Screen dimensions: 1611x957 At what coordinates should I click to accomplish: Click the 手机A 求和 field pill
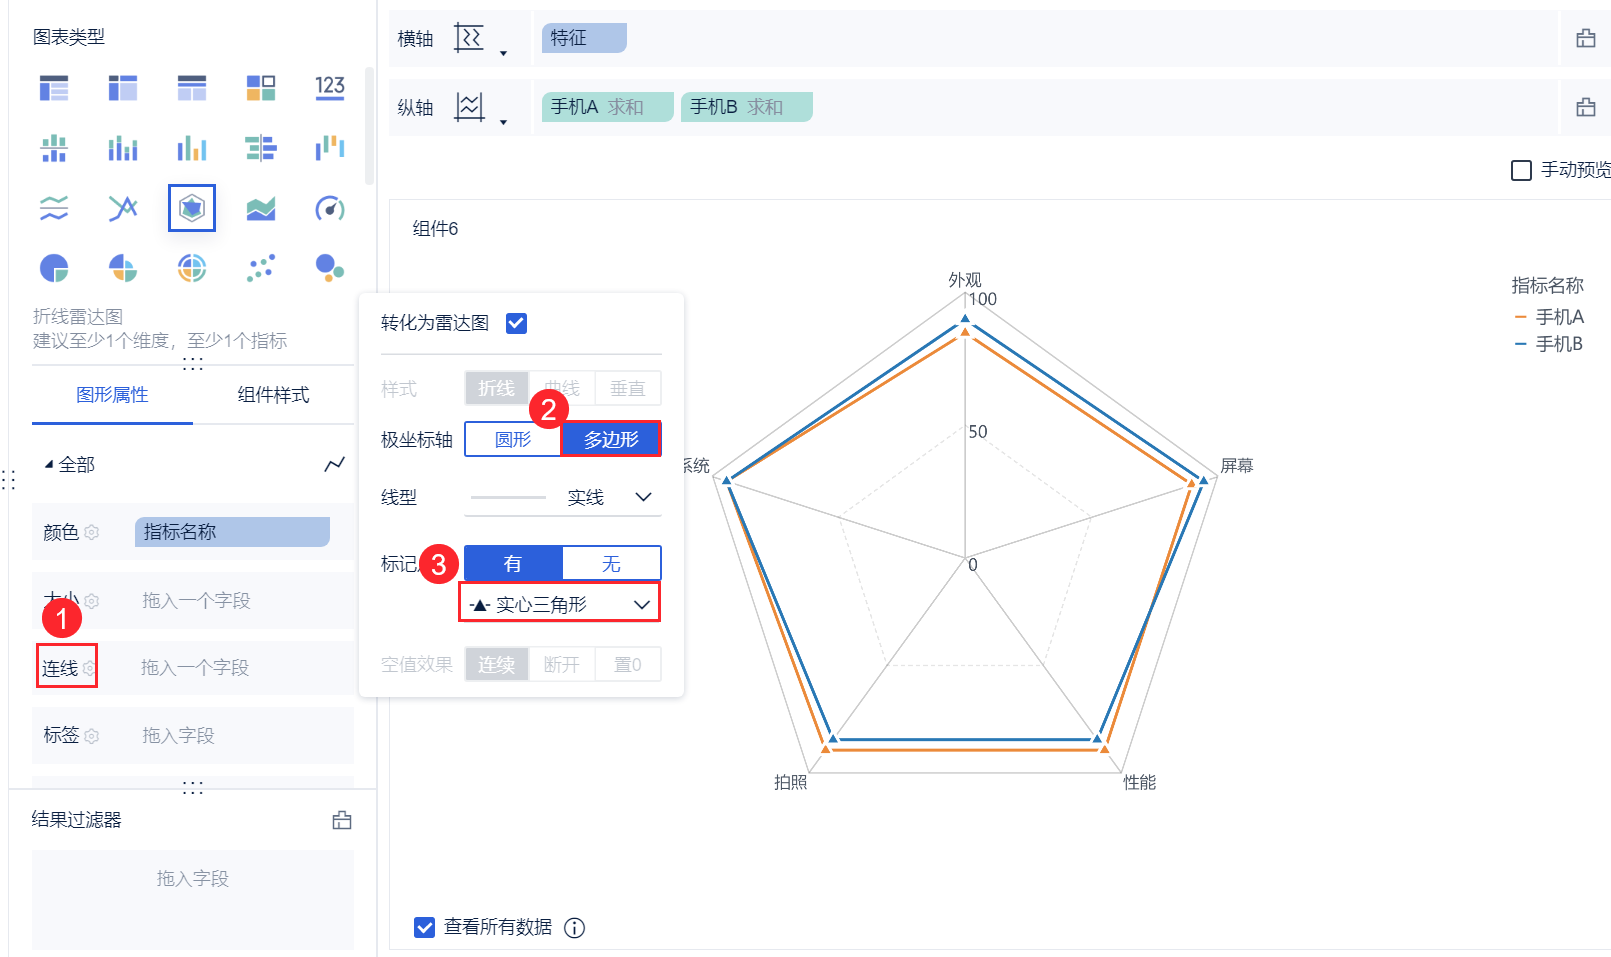coord(607,107)
